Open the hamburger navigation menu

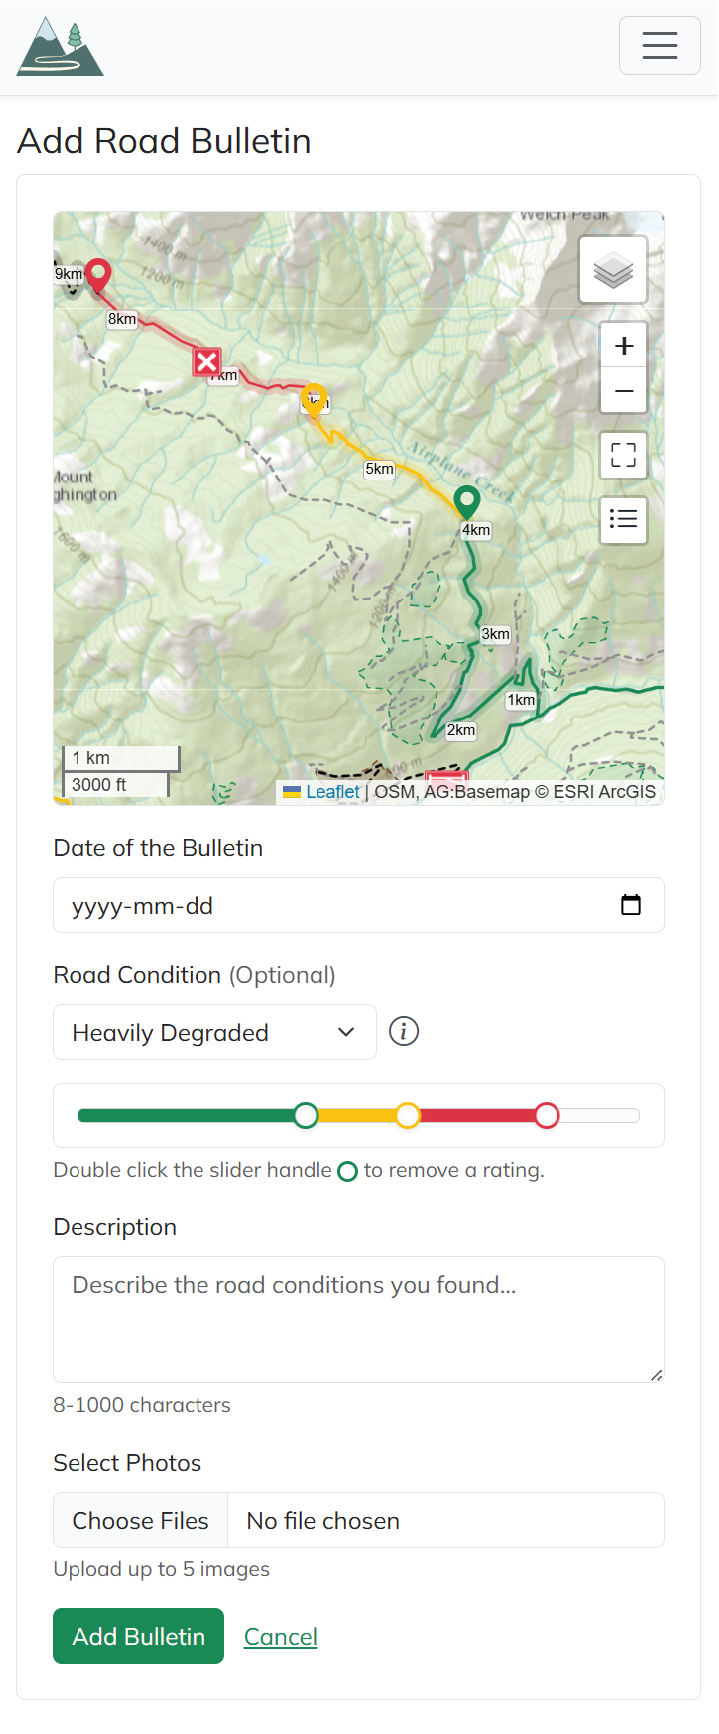coord(659,46)
